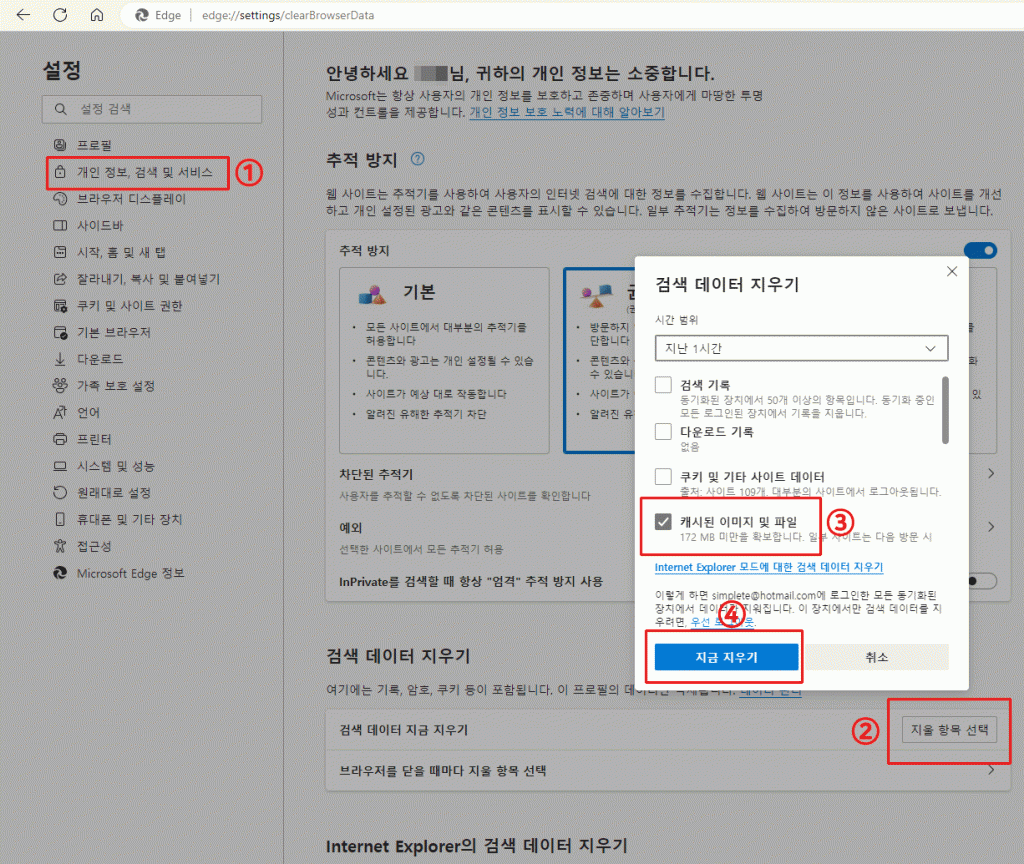
Task: Click the dialog's data list scrollbar
Action: [x=945, y=409]
